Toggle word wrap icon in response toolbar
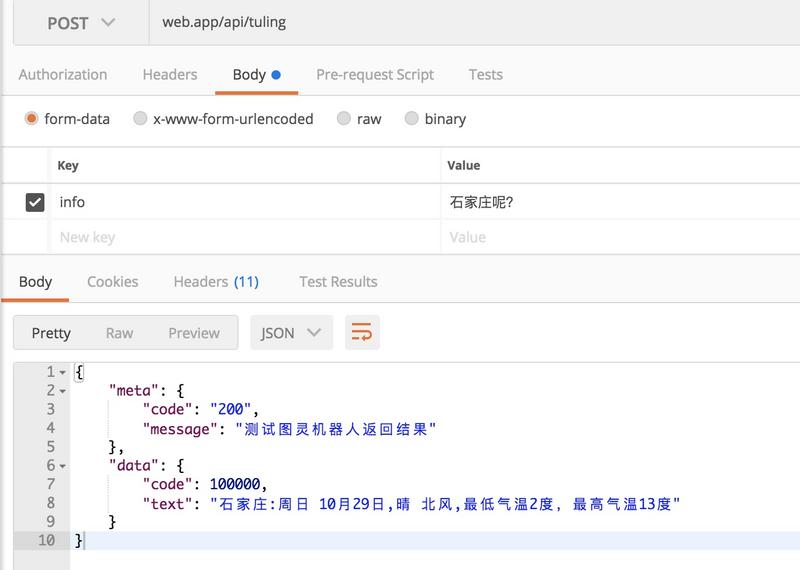This screenshot has height=570, width=800. (x=362, y=332)
